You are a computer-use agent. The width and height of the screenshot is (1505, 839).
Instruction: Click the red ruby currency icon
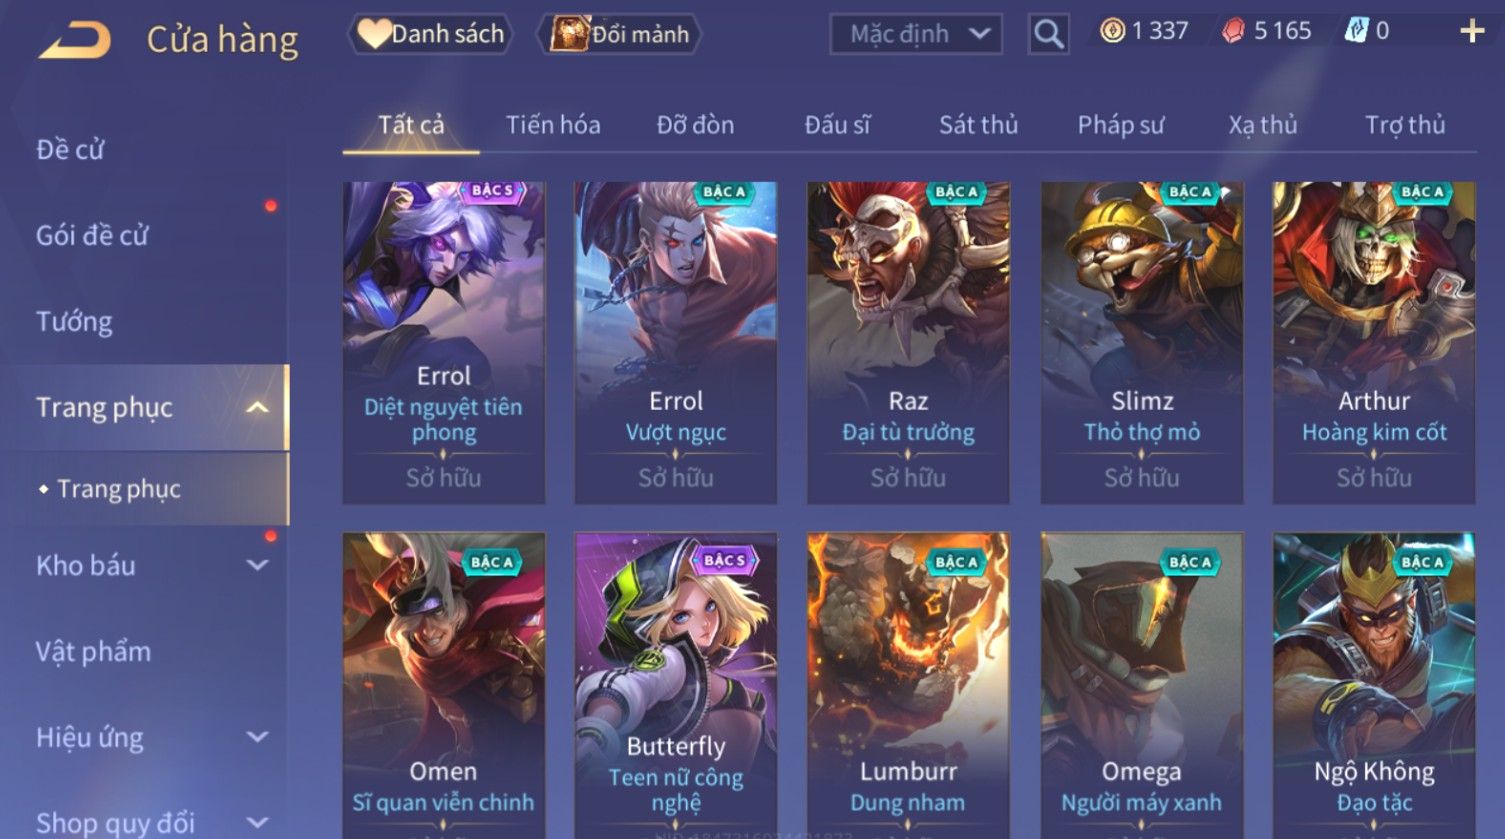(x=1234, y=32)
